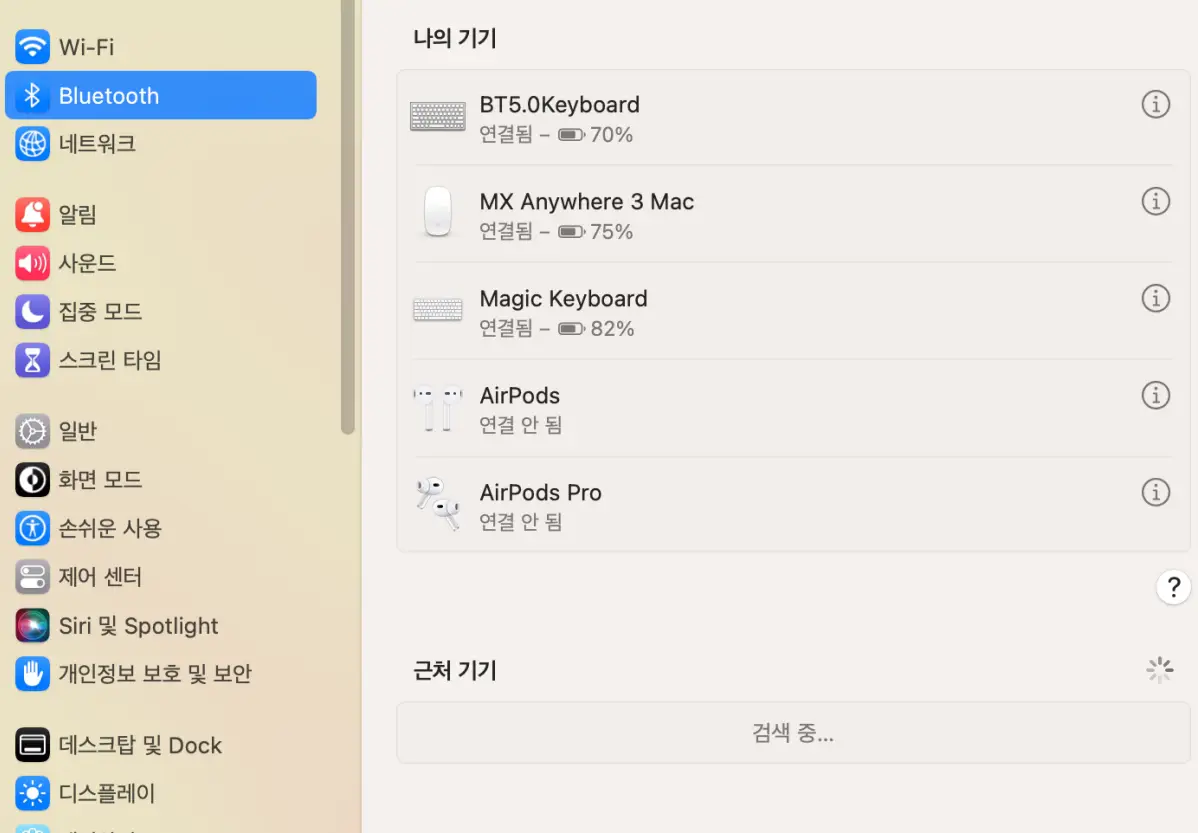This screenshot has width=1198, height=833.
Task: Select the 일반 sidebar label
Action: point(78,431)
